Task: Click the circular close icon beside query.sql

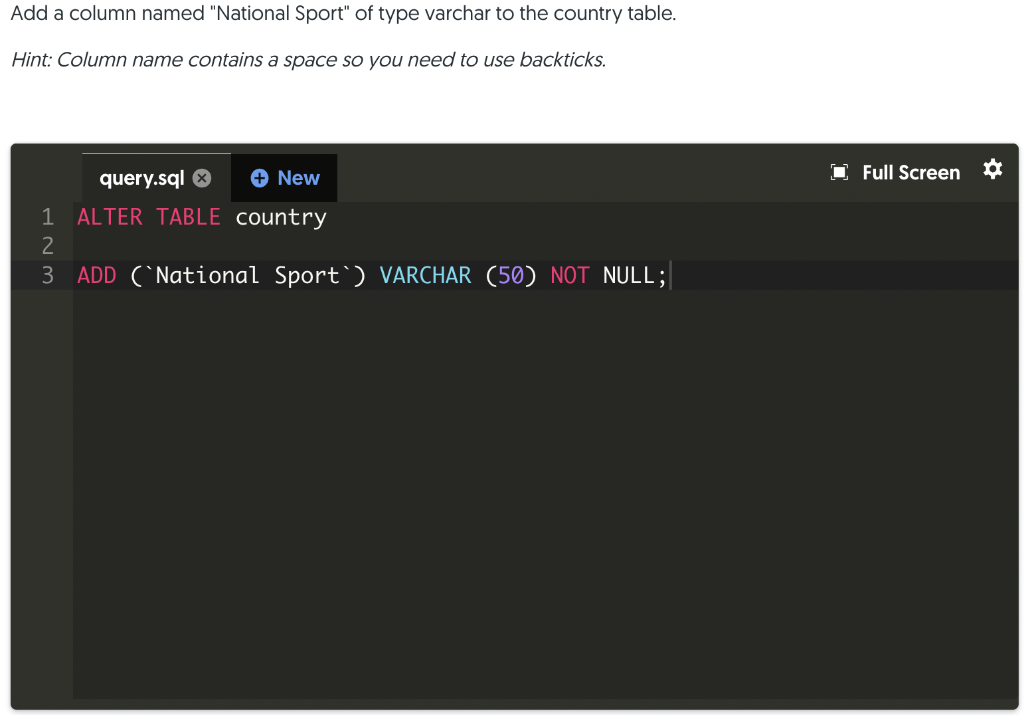Action: (x=203, y=177)
